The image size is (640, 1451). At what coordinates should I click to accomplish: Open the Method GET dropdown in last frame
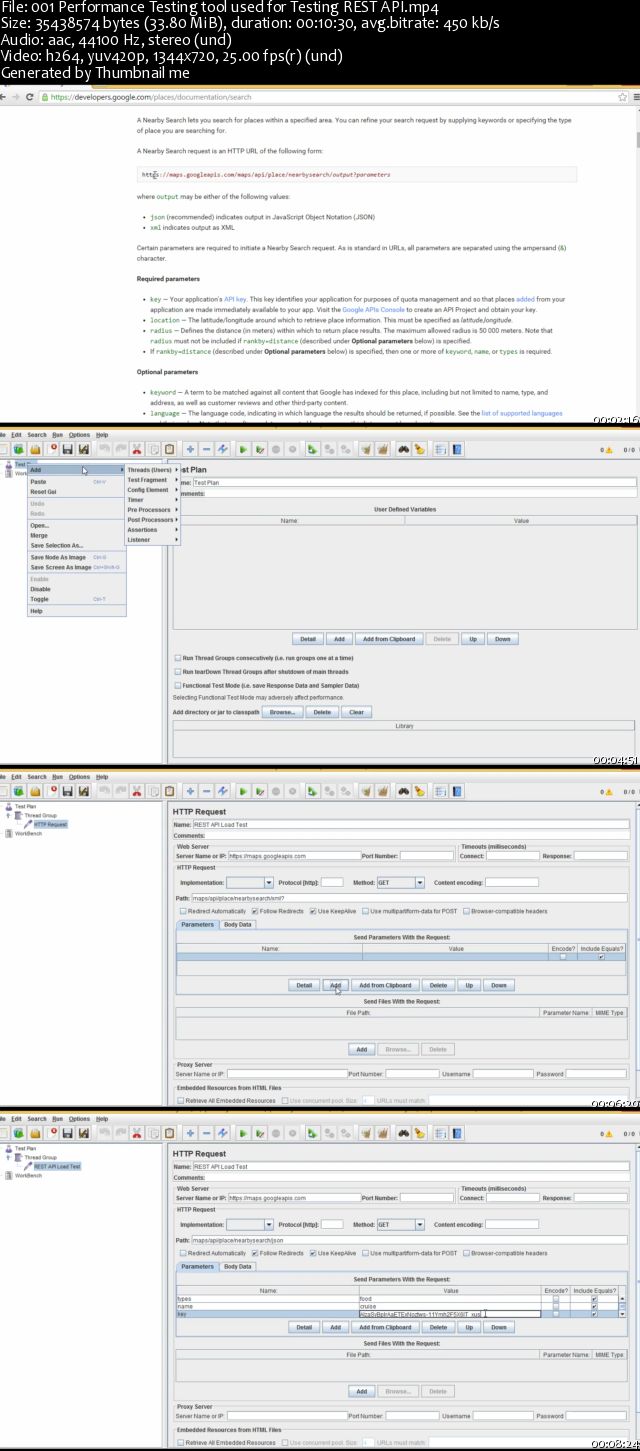point(420,1224)
